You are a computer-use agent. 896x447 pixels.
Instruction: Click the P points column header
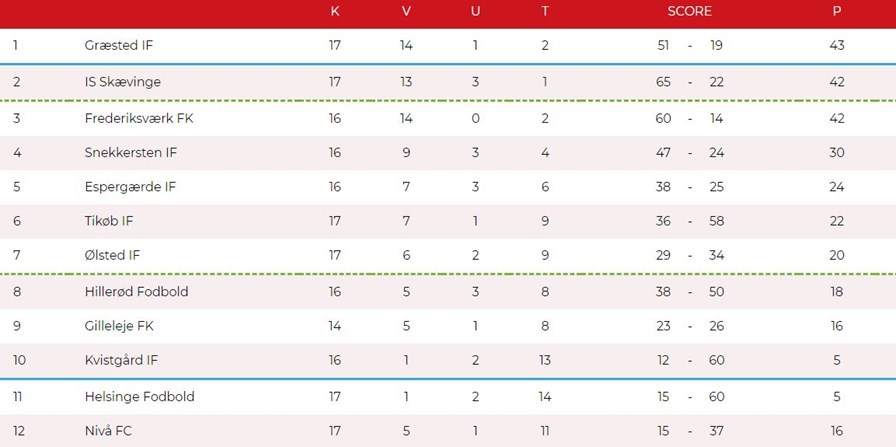[836, 12]
